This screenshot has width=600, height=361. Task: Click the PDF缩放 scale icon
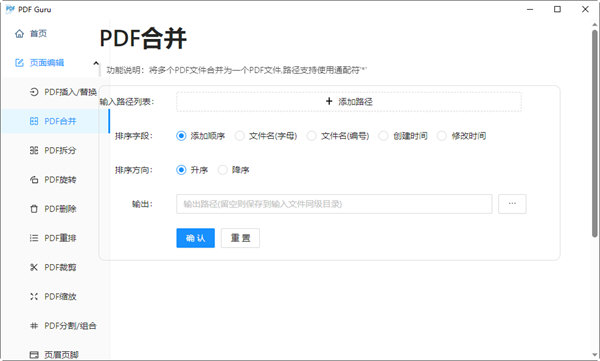[34, 296]
